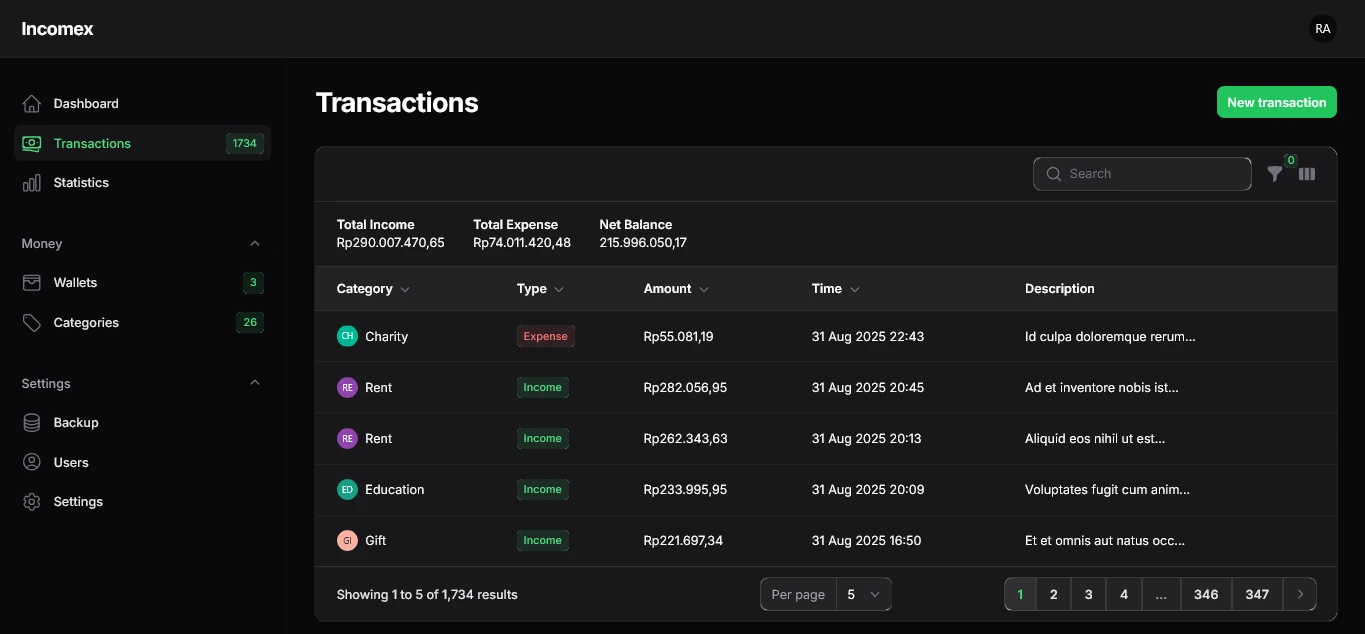Screen dimensions: 1365x634
Task: Go to next page arrow
Action: coord(1300,594)
